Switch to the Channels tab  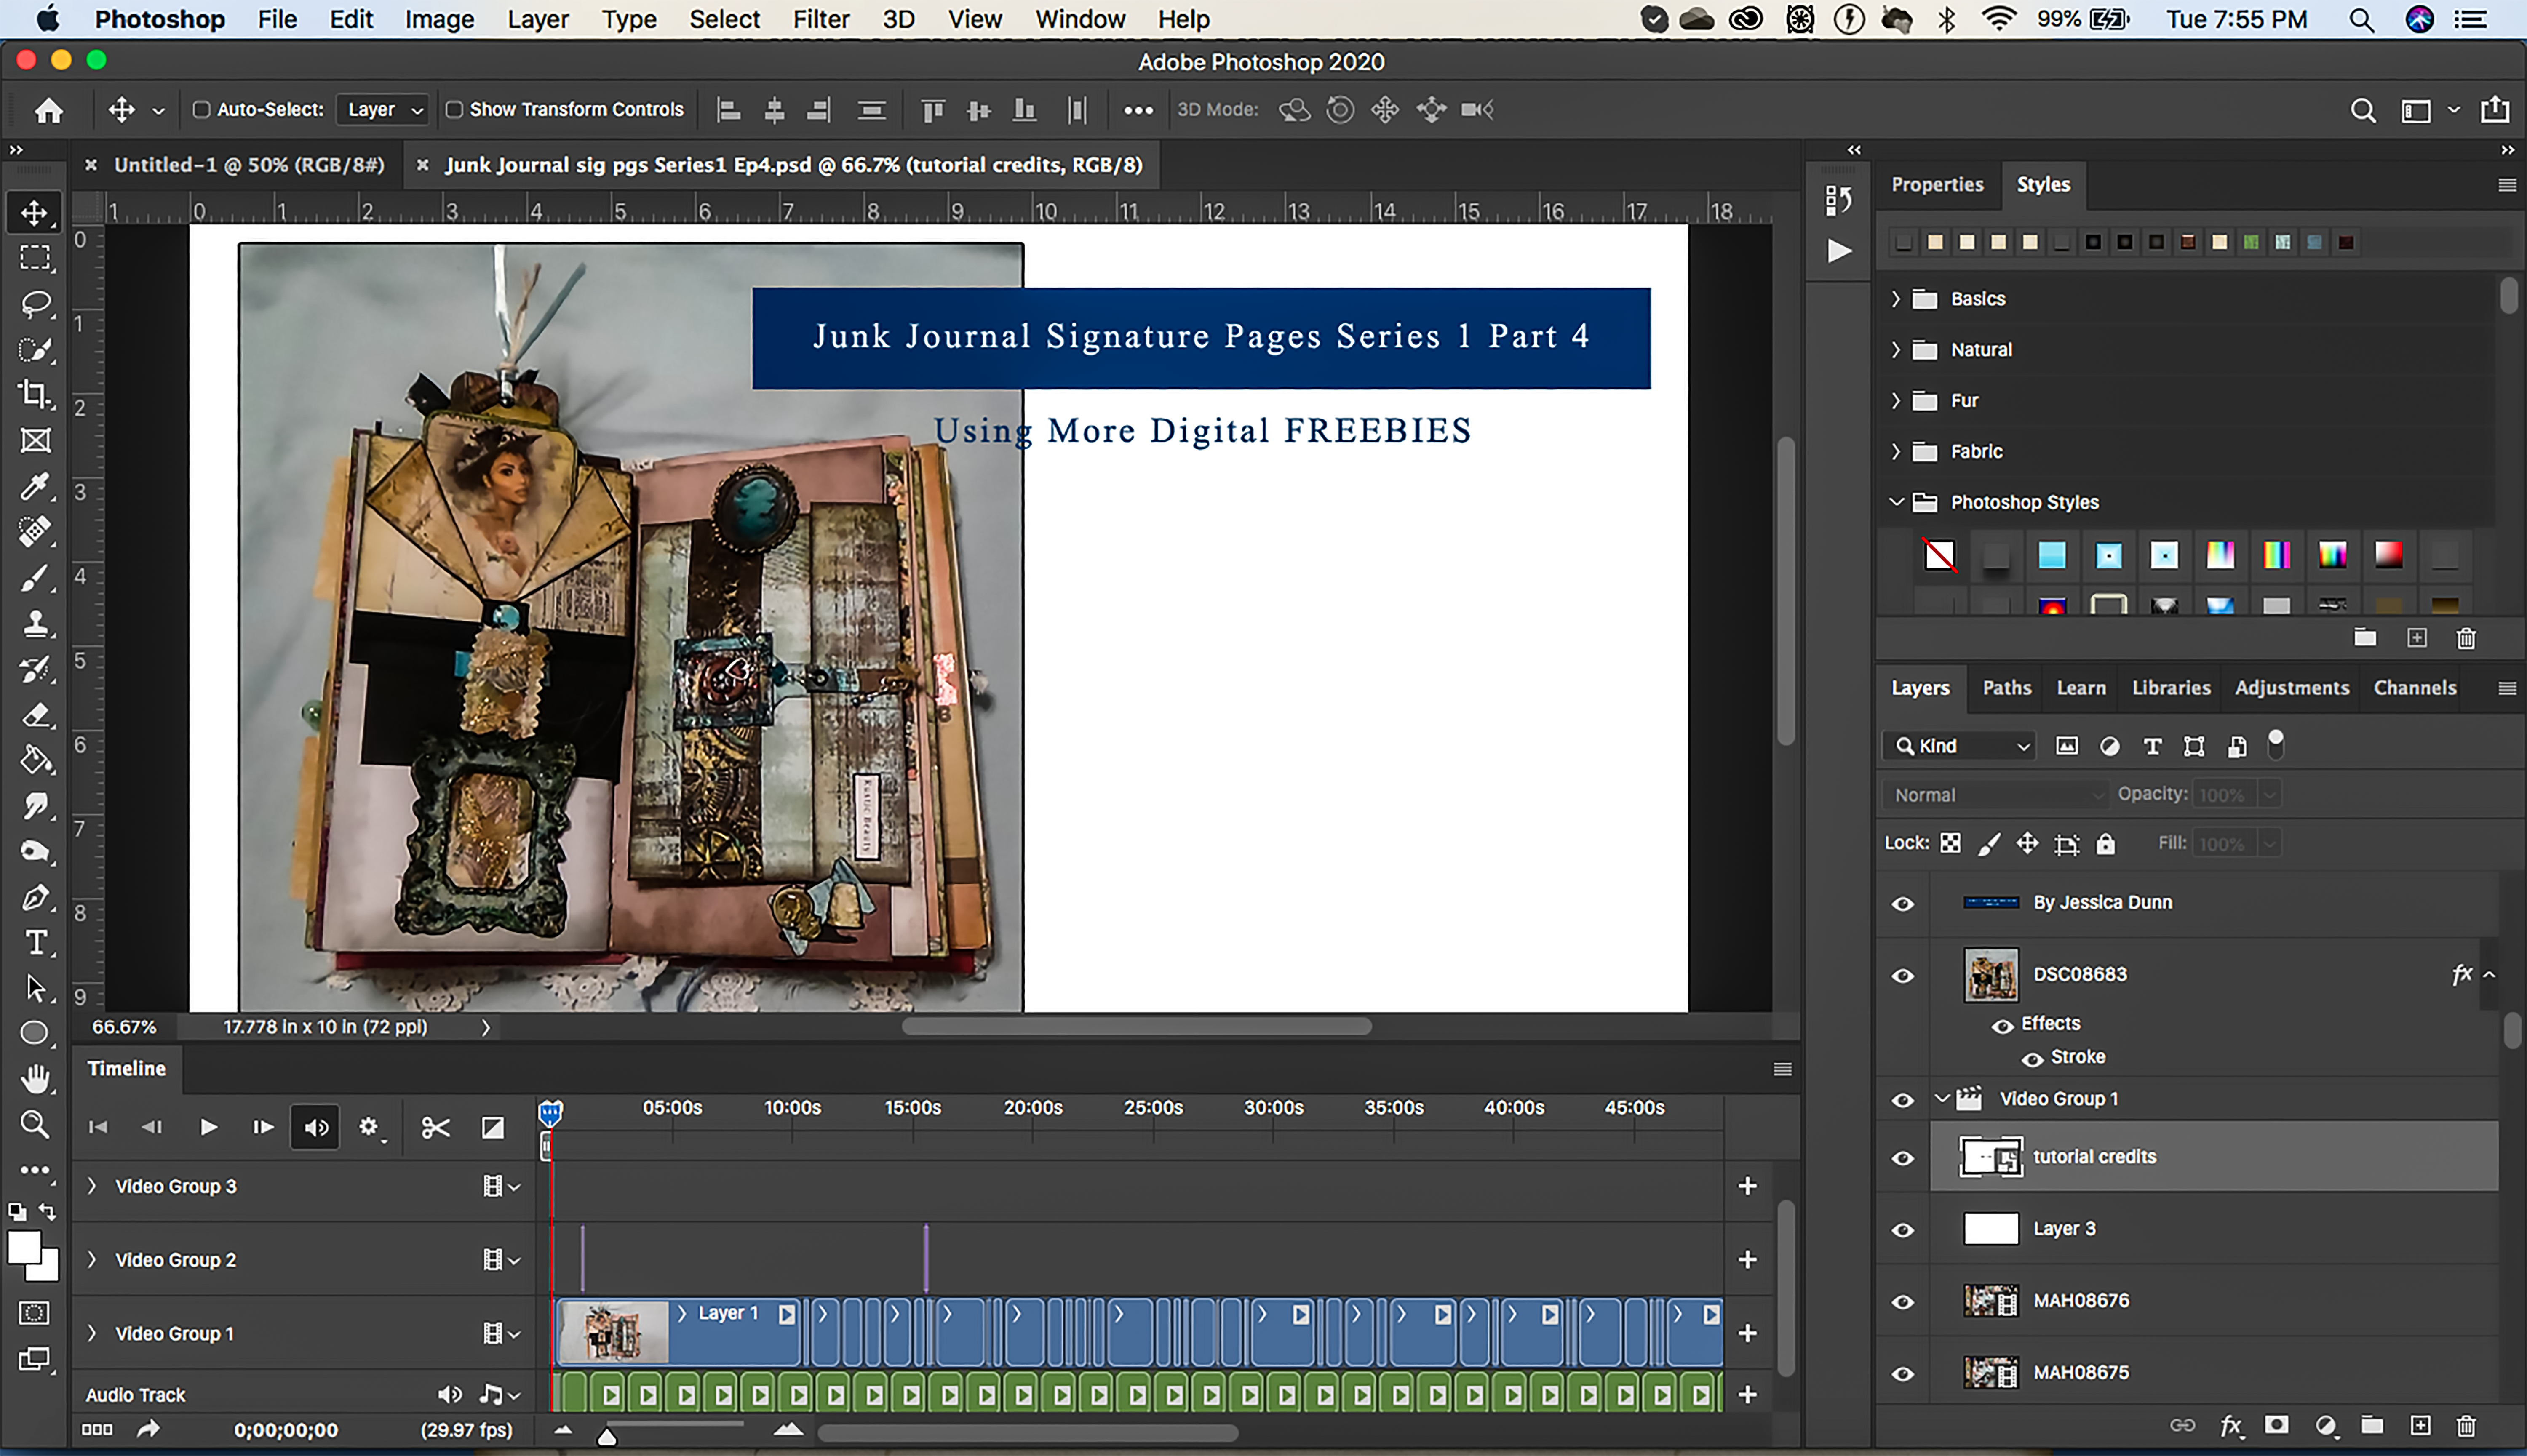(x=2414, y=688)
